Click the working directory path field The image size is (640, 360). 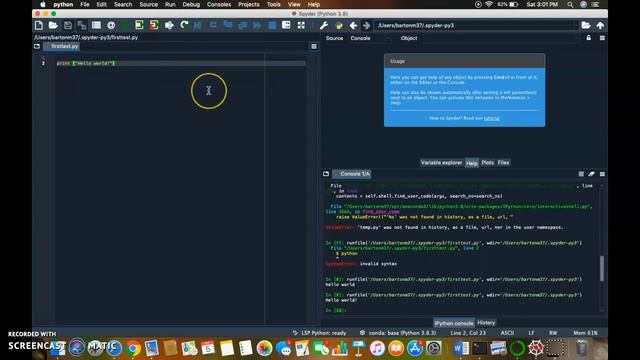pyautogui.click(x=476, y=25)
